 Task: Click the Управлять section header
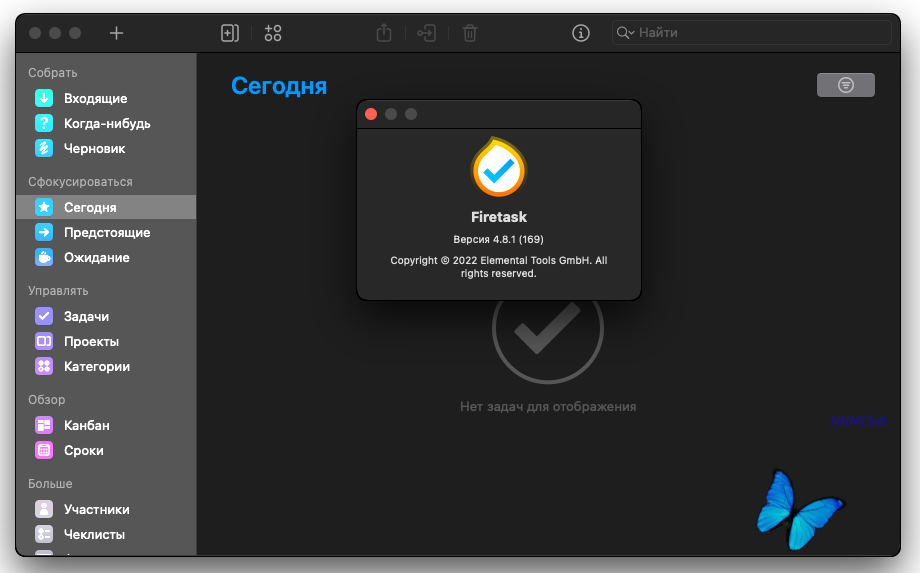[58, 291]
